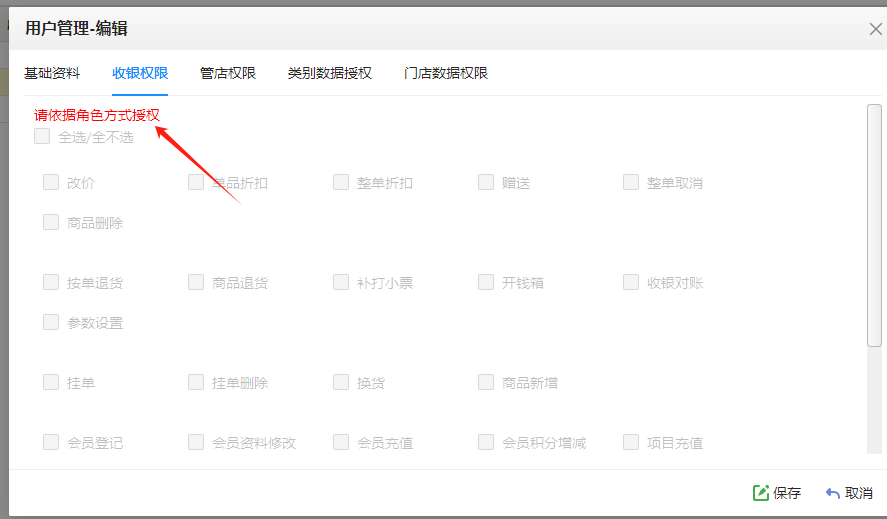Image resolution: width=887 pixels, height=519 pixels.
Task: Check the 挂单 checkbox
Action: point(51,382)
